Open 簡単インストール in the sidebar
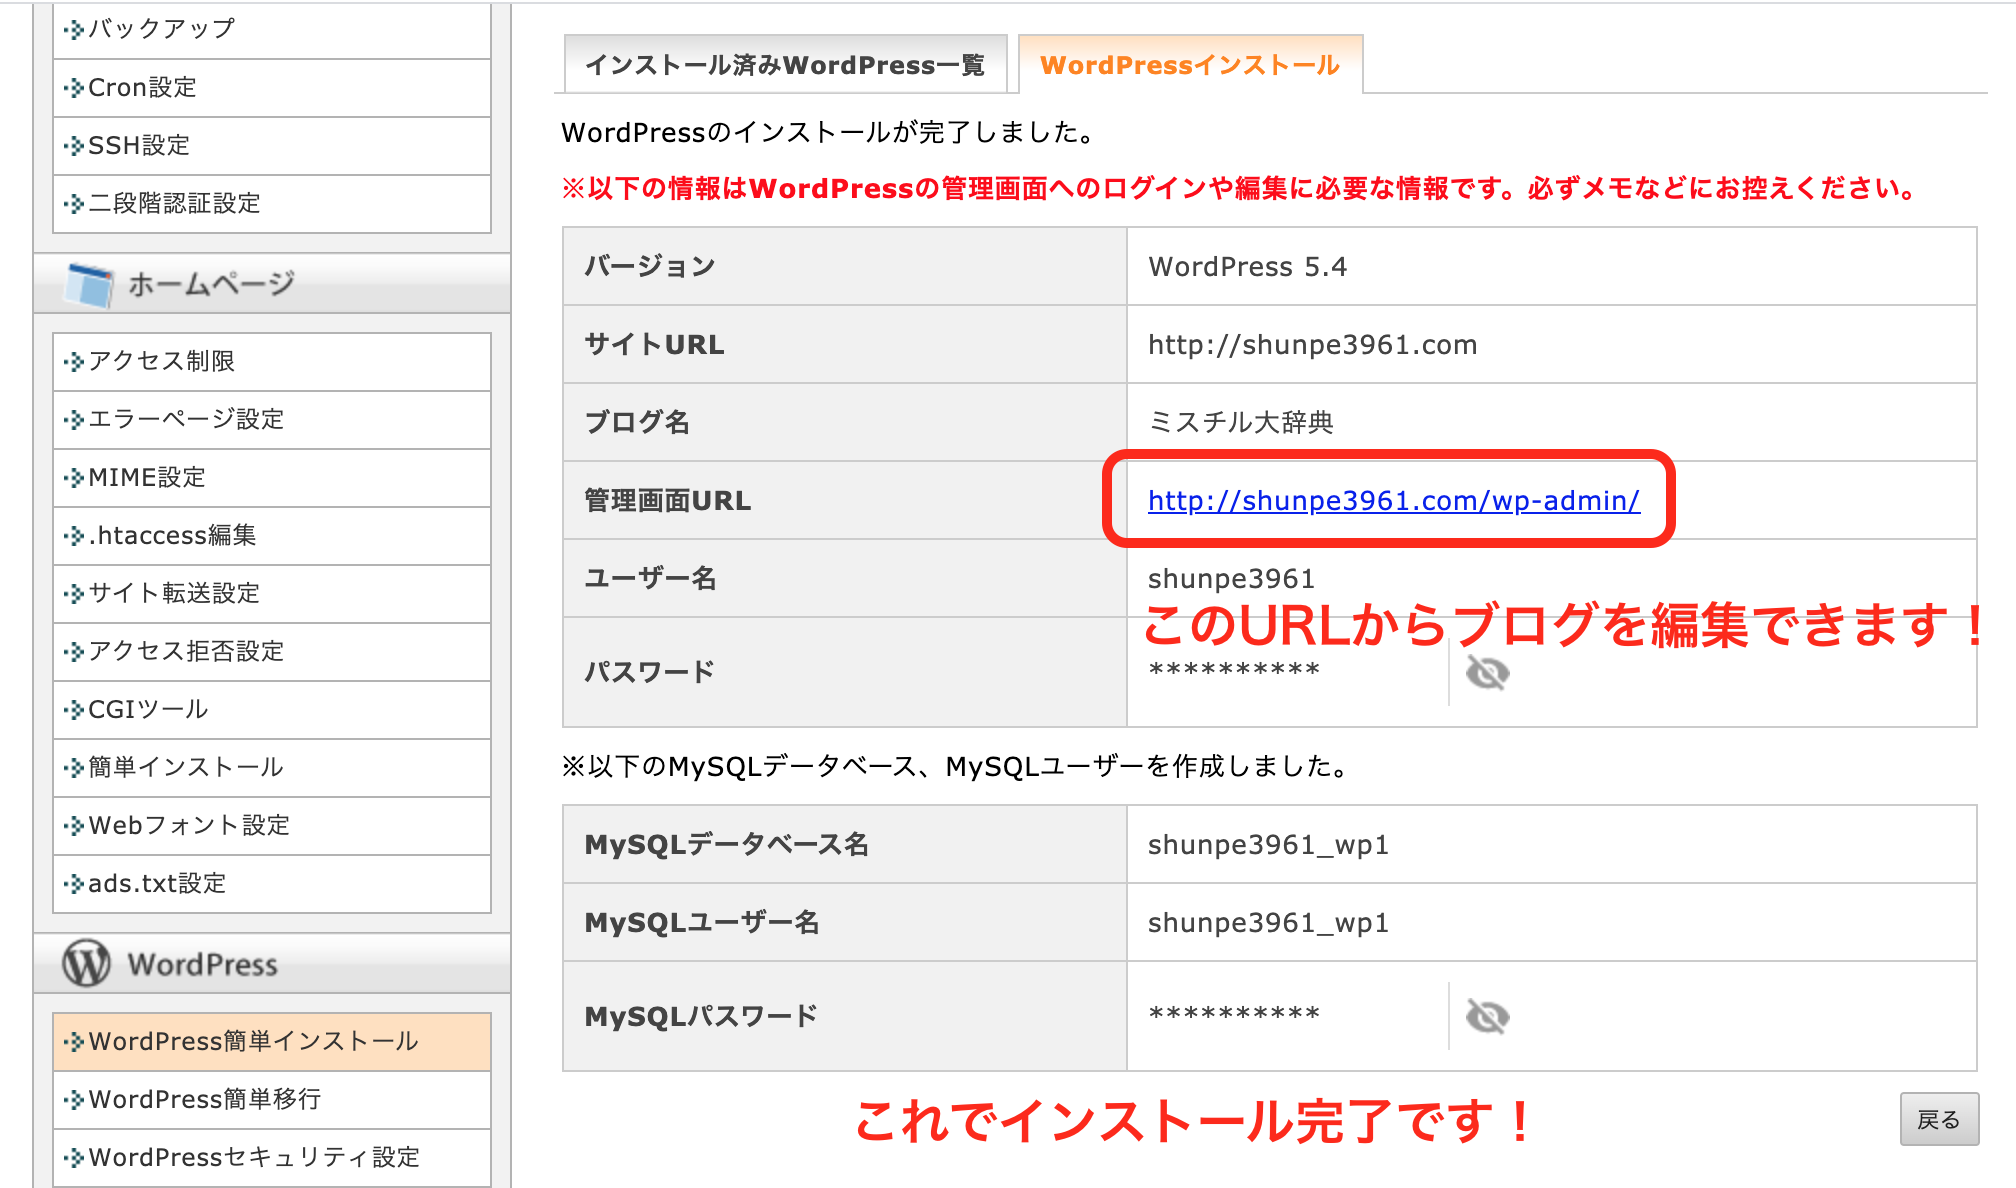This screenshot has height=1188, width=2016. (x=272, y=767)
